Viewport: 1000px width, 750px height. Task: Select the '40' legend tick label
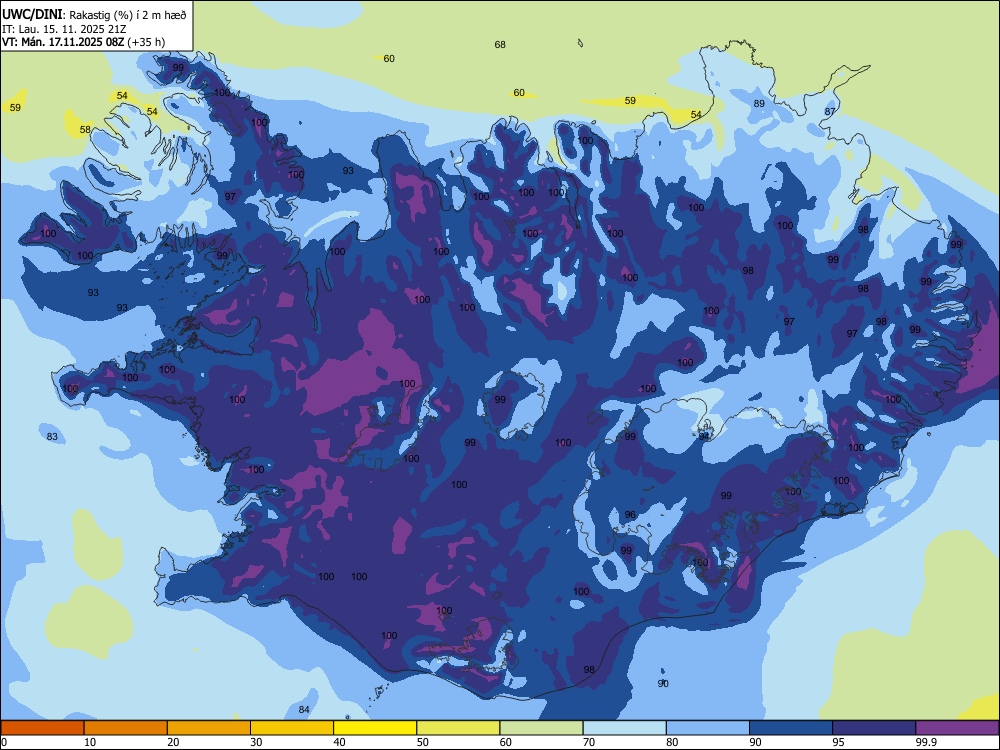tap(340, 742)
